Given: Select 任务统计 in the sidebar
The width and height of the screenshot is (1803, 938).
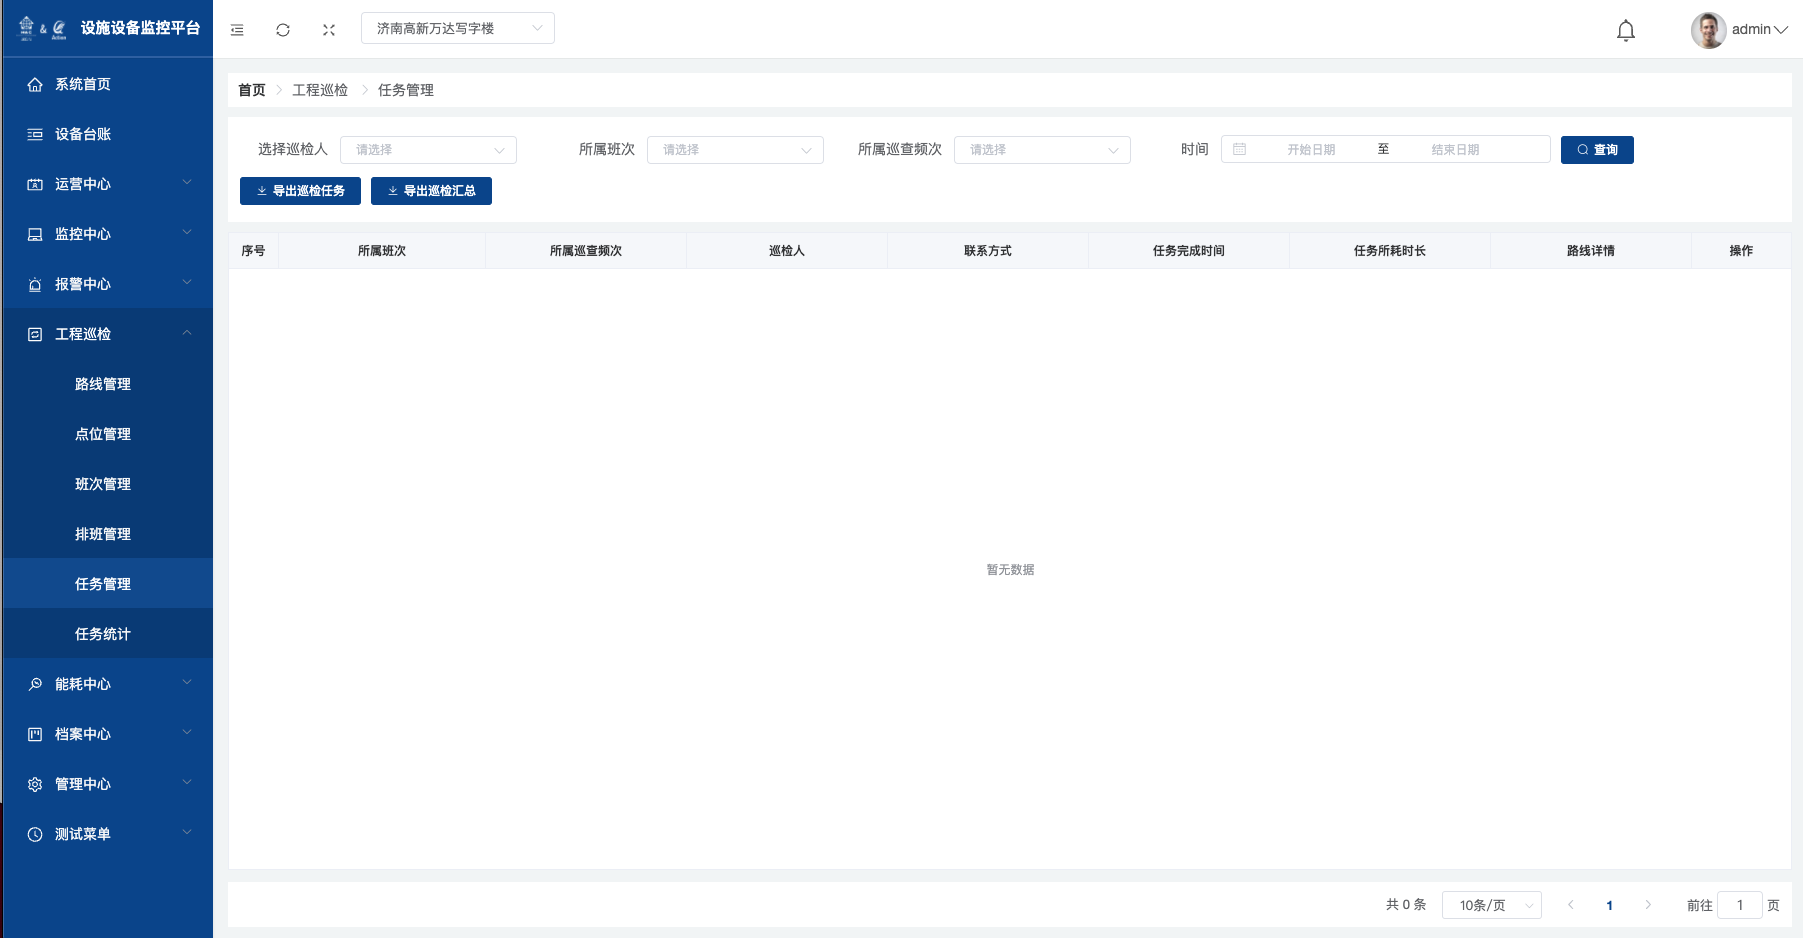Looking at the screenshot, I should [103, 634].
